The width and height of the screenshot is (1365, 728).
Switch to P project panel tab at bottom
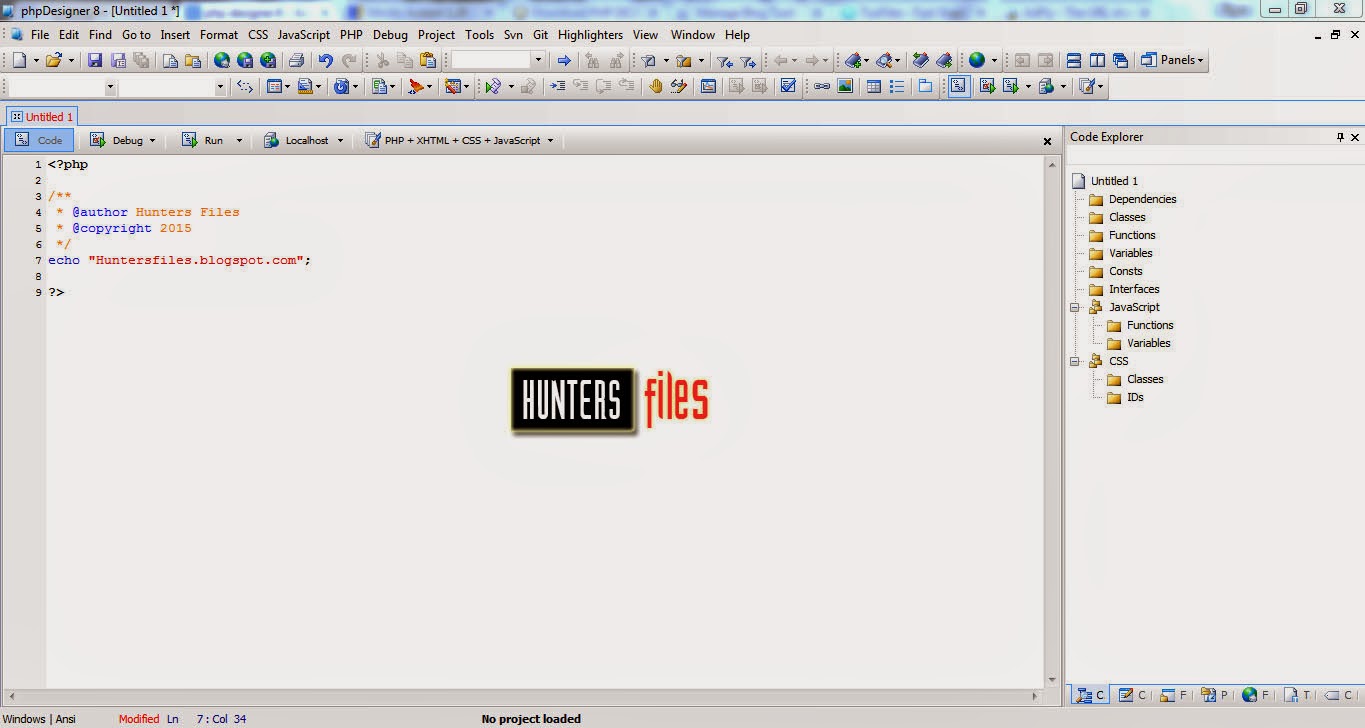(x=1214, y=694)
